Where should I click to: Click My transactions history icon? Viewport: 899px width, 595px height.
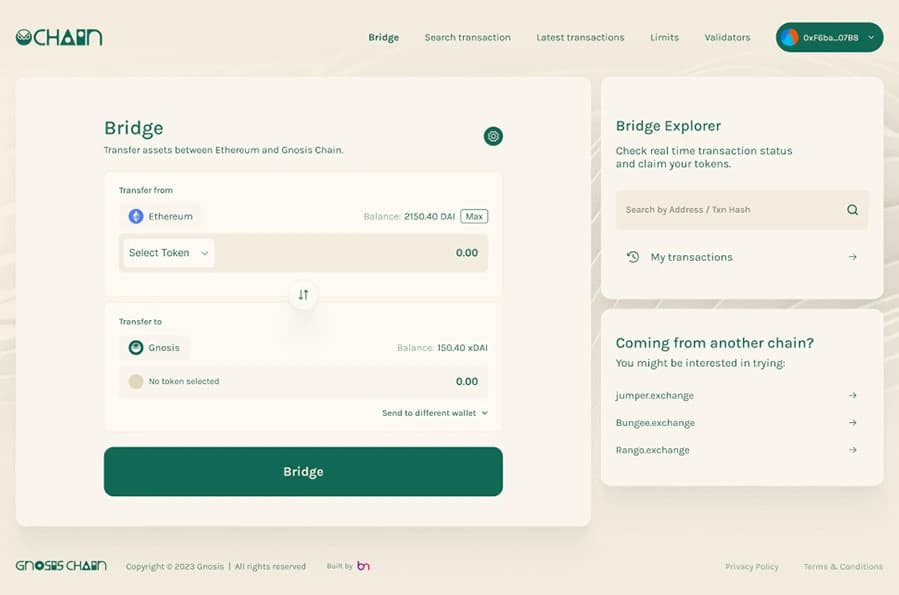click(633, 257)
